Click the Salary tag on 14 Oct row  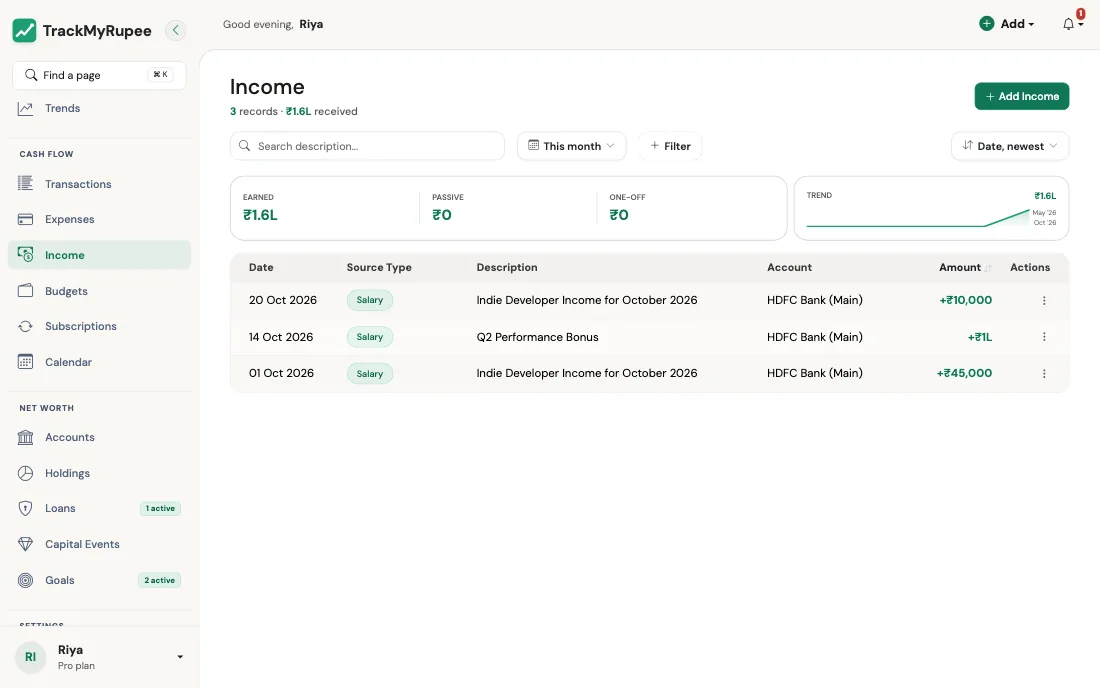pos(370,337)
